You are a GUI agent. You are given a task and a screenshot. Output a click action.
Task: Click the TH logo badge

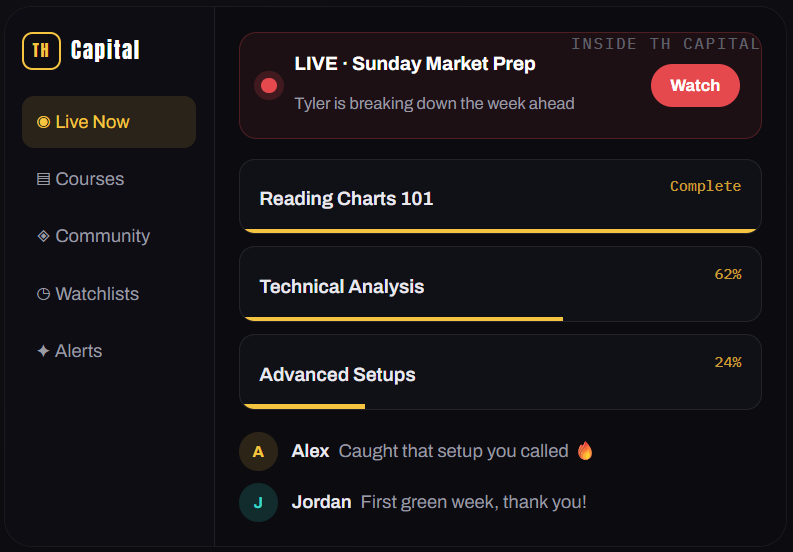pos(41,51)
